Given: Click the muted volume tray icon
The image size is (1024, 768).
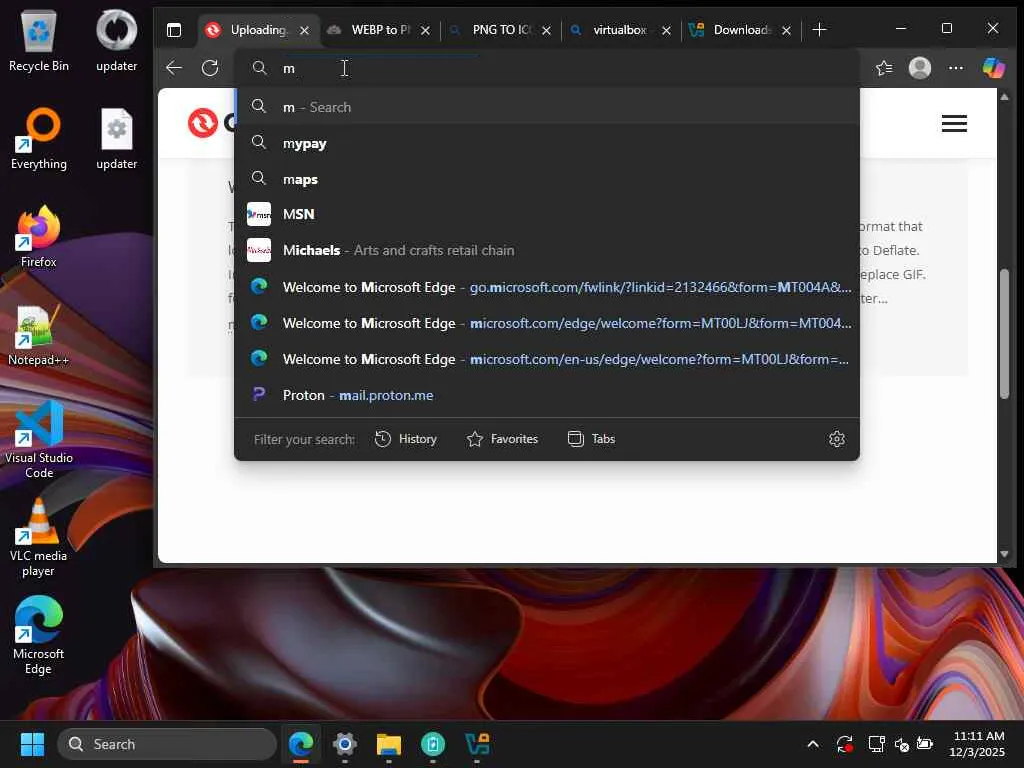Looking at the screenshot, I should [901, 744].
